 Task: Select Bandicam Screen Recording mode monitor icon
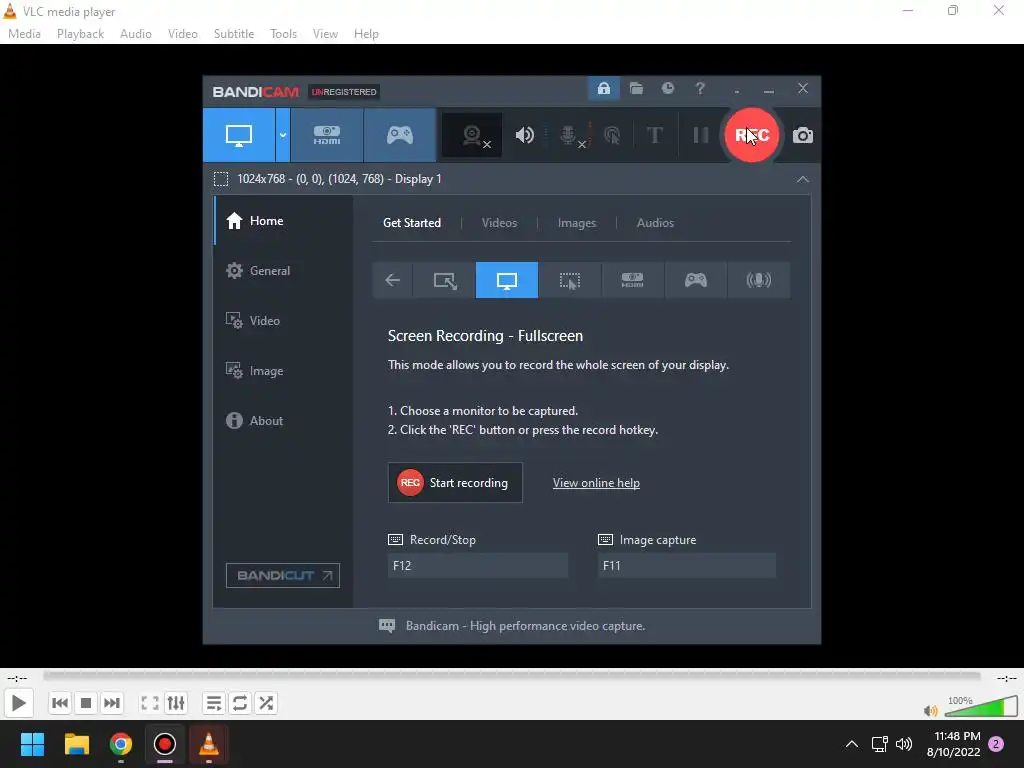239,135
